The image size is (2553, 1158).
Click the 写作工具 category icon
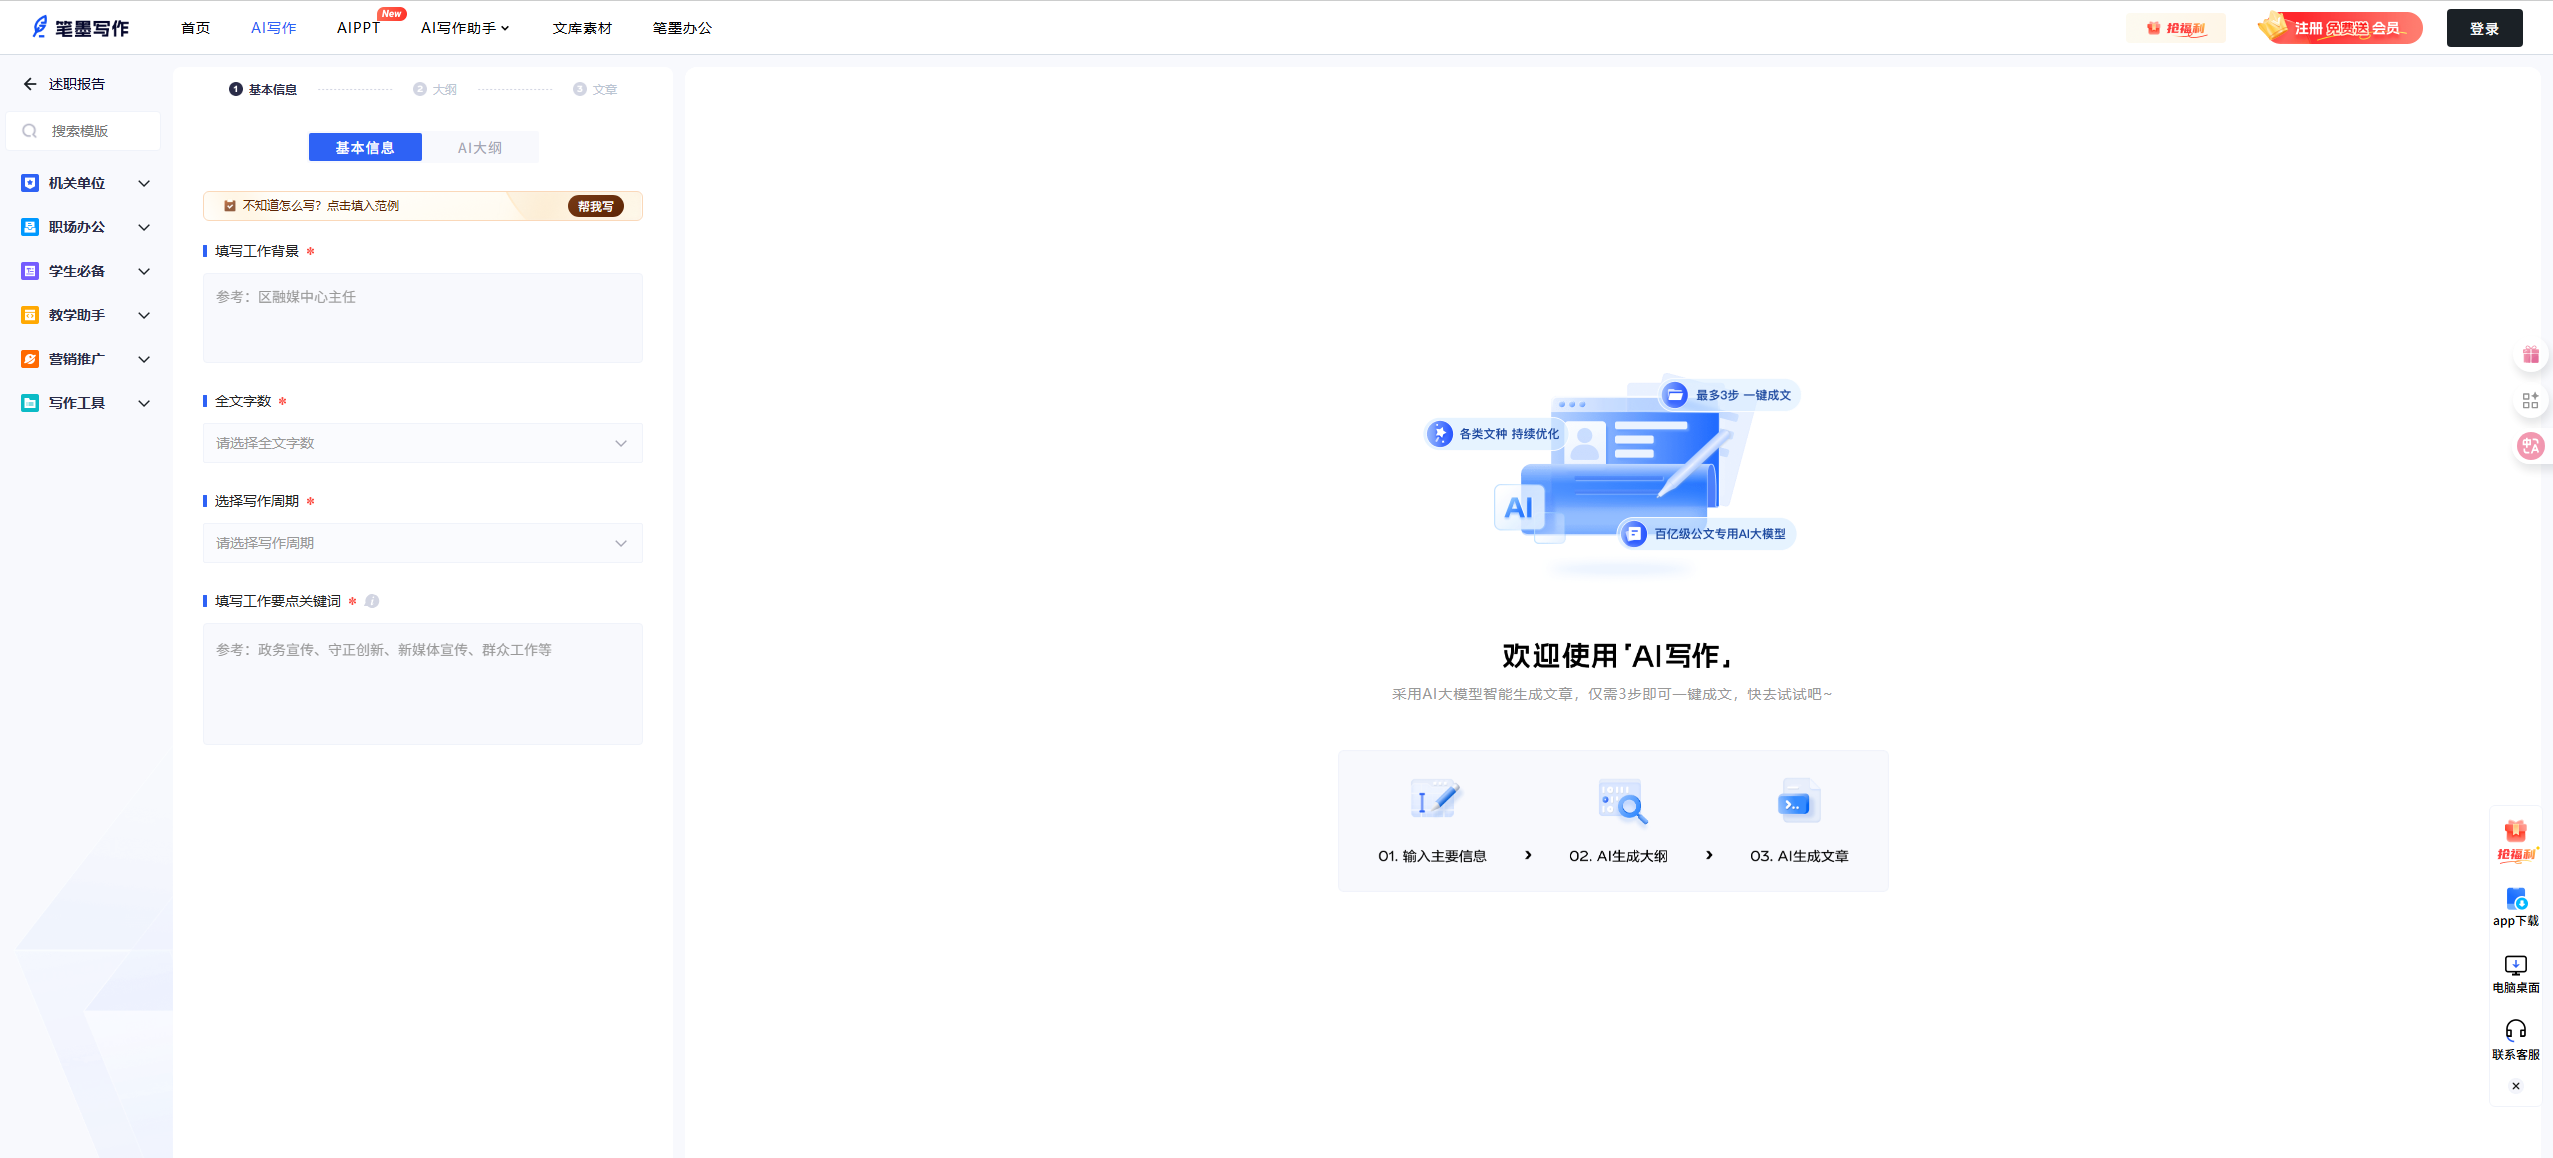[30, 403]
